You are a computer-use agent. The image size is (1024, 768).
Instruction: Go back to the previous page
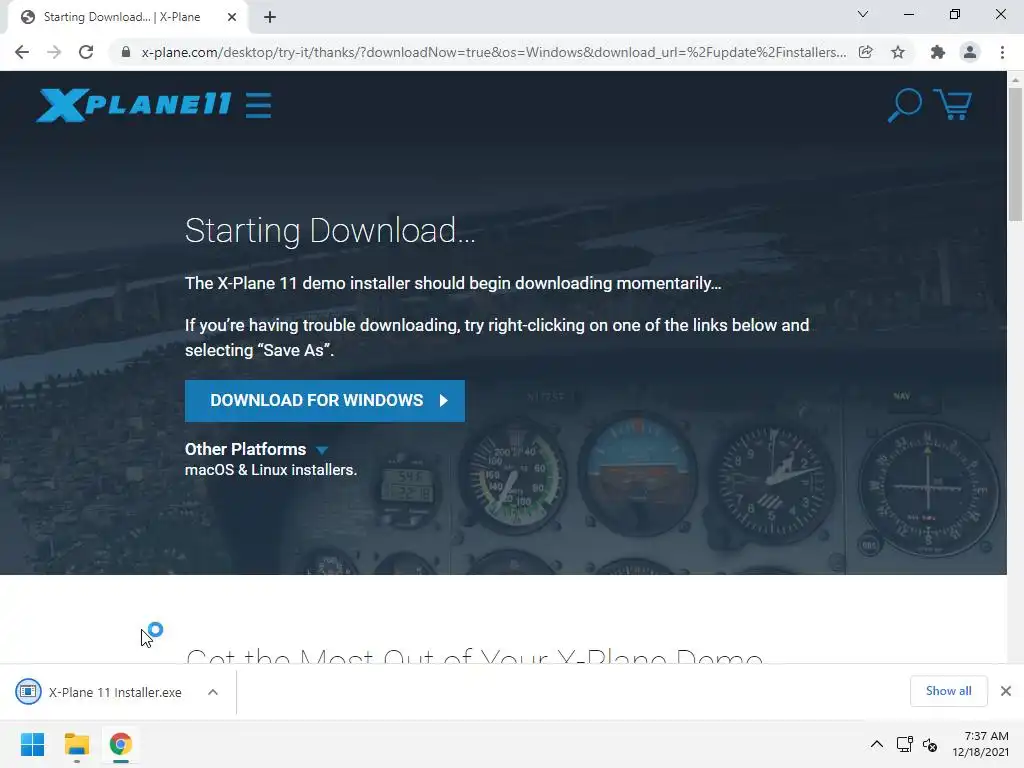coord(22,52)
